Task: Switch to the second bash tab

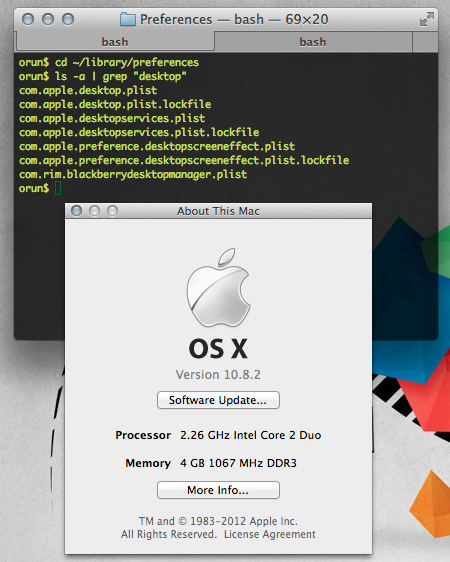Action: tap(313, 42)
